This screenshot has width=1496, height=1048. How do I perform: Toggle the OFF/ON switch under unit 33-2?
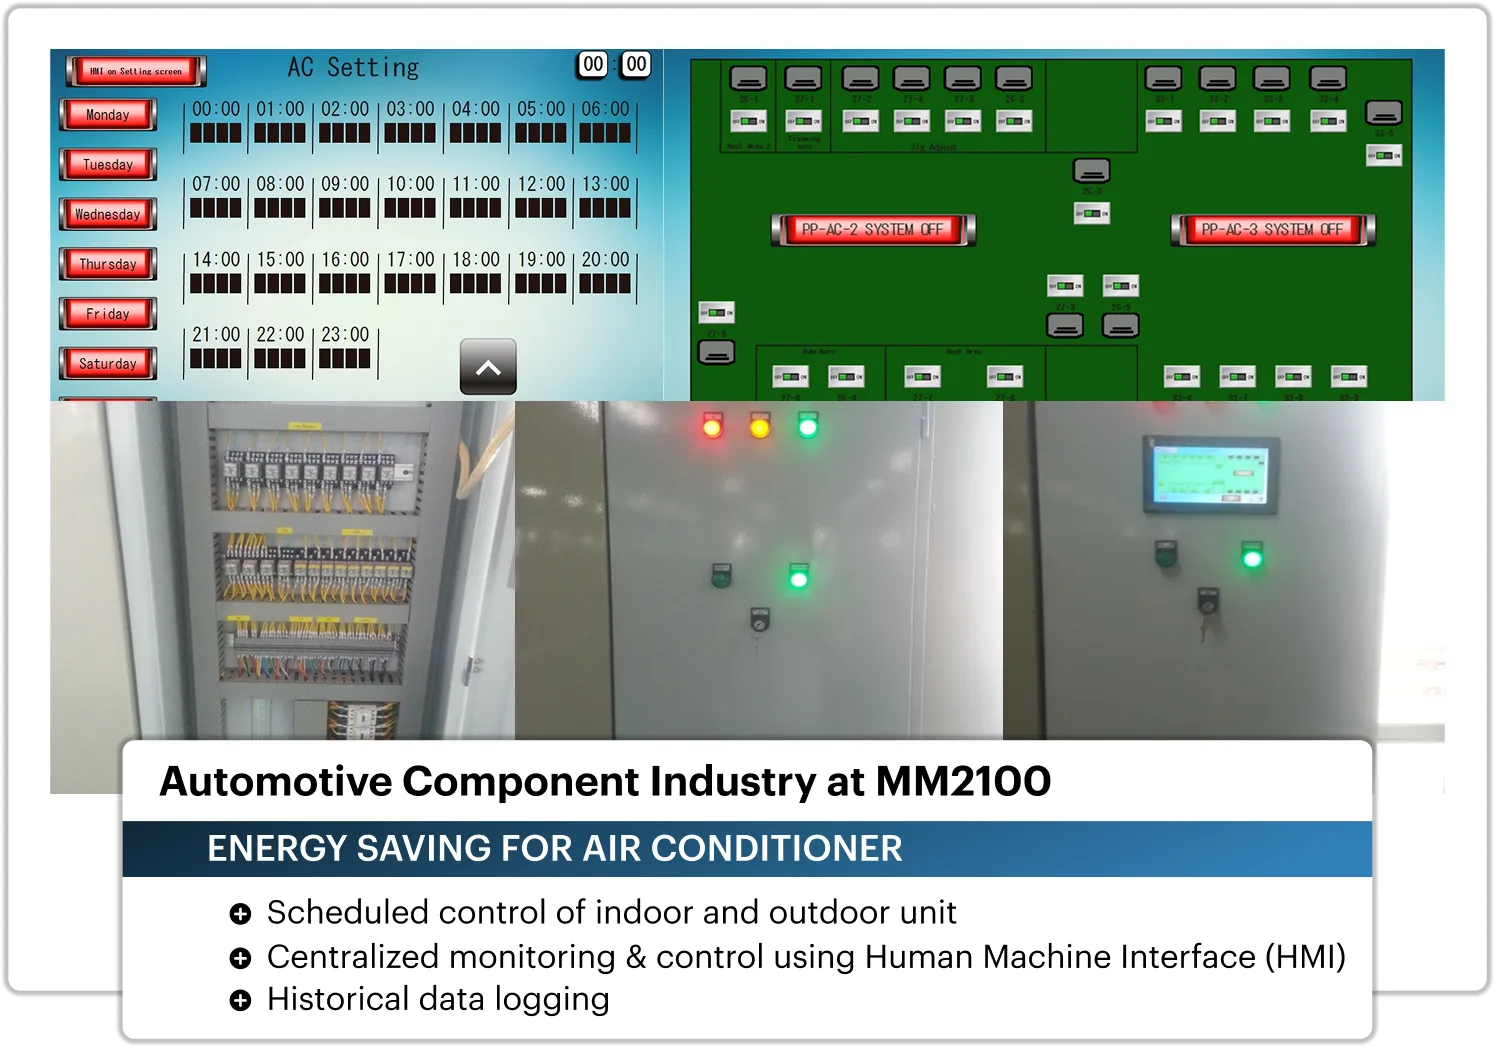pyautogui.click(x=1217, y=121)
